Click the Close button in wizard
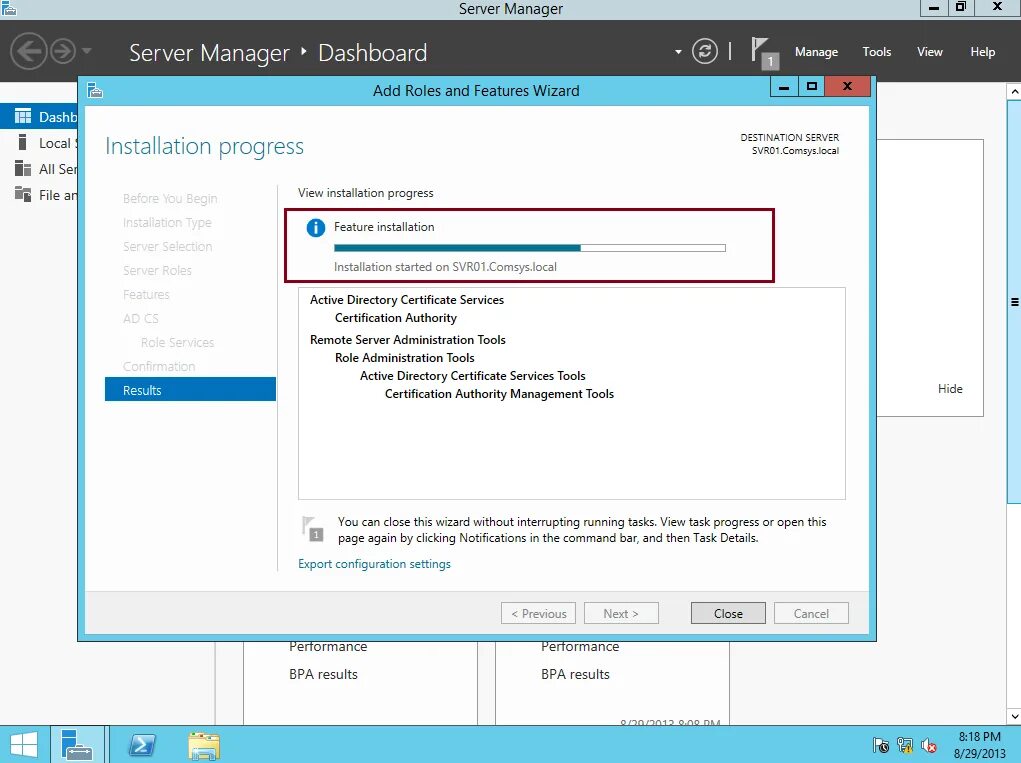Image resolution: width=1021 pixels, height=763 pixels. click(728, 613)
